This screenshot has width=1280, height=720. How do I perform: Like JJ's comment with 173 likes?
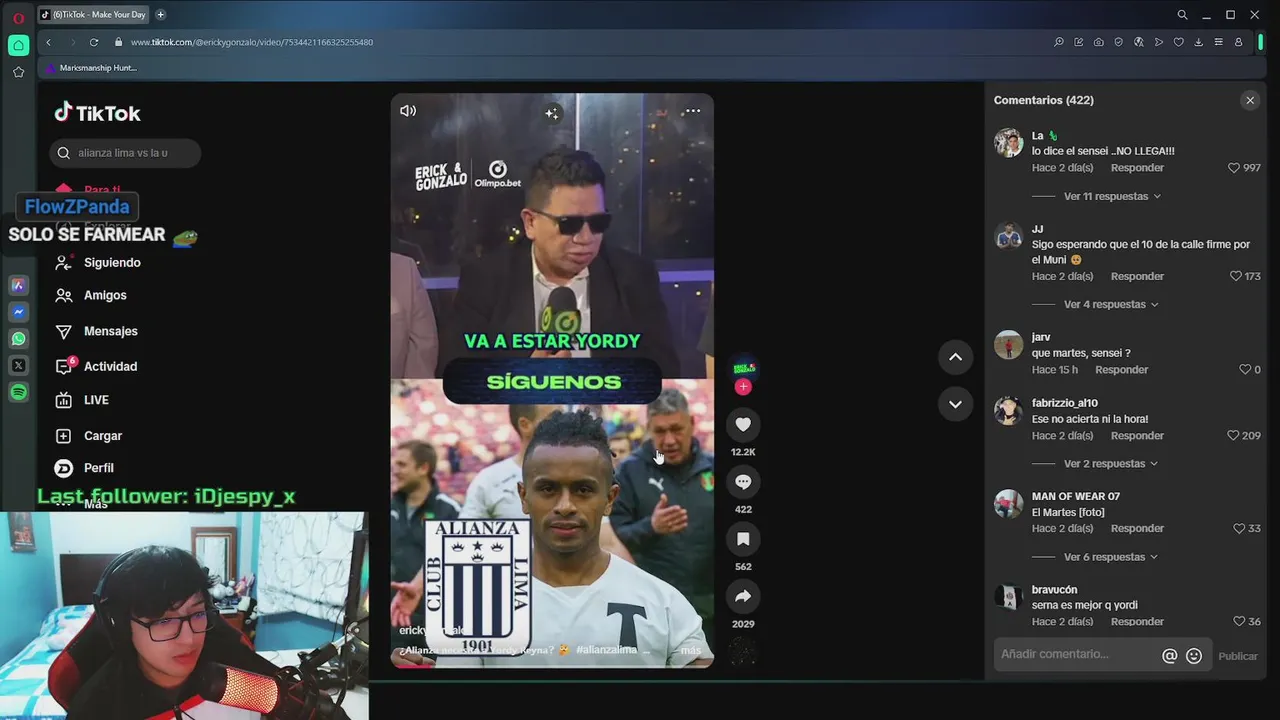point(1236,276)
